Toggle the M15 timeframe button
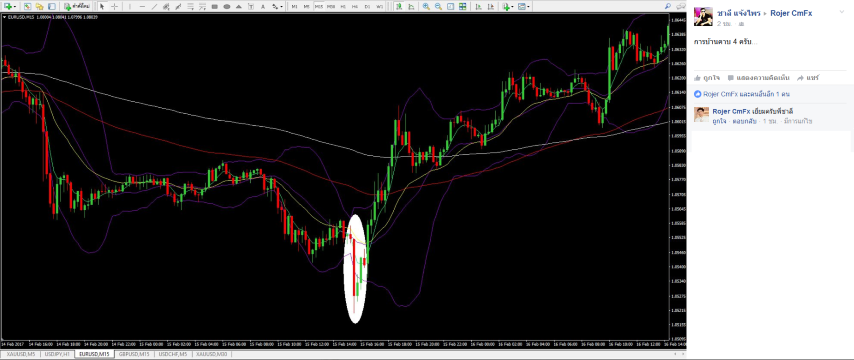 coord(319,7)
